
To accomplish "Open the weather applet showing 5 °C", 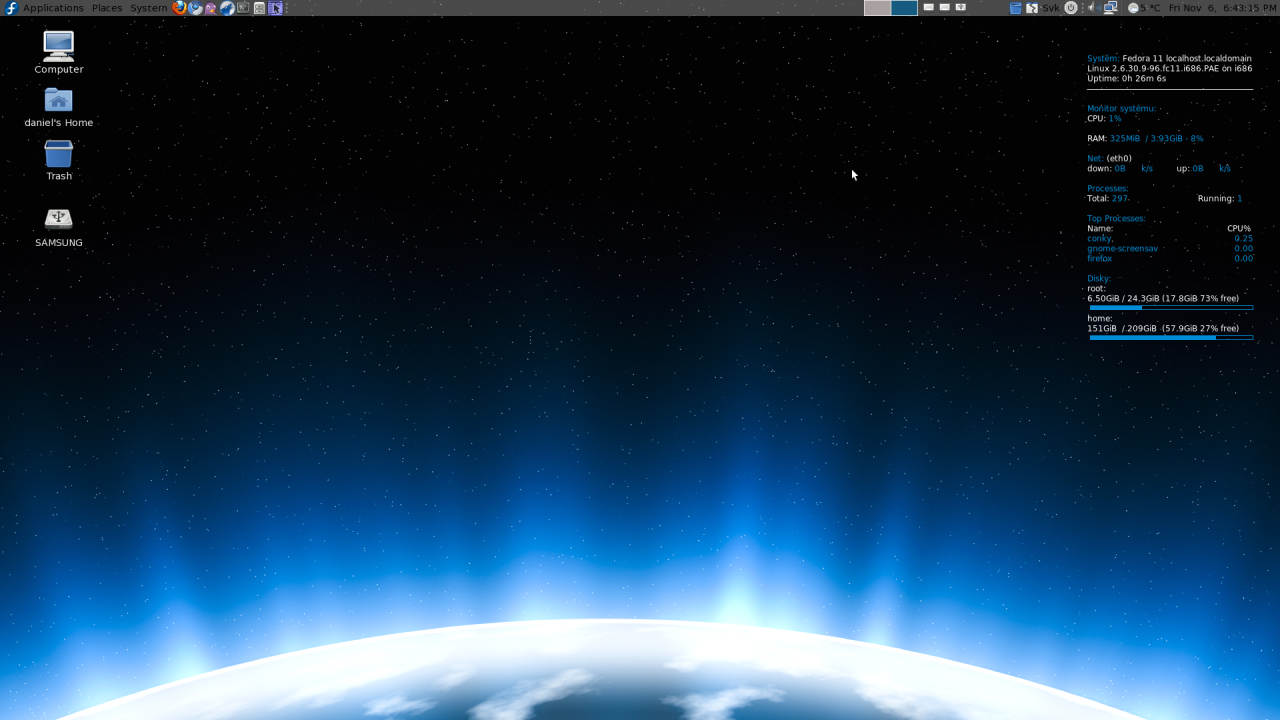I will click(x=1144, y=8).
